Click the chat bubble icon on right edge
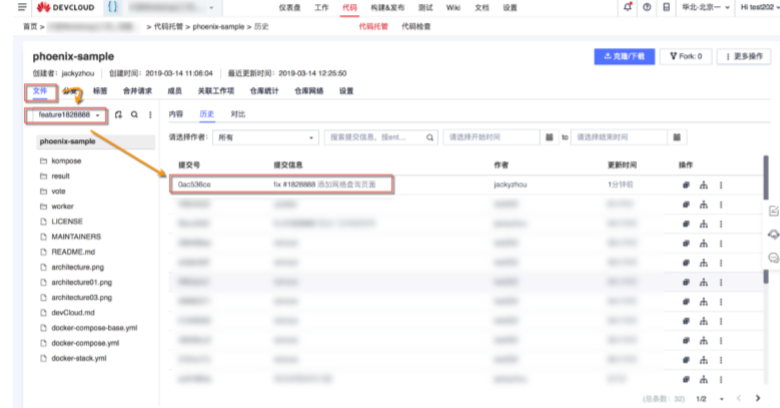This screenshot has width=780, height=408. click(x=774, y=257)
